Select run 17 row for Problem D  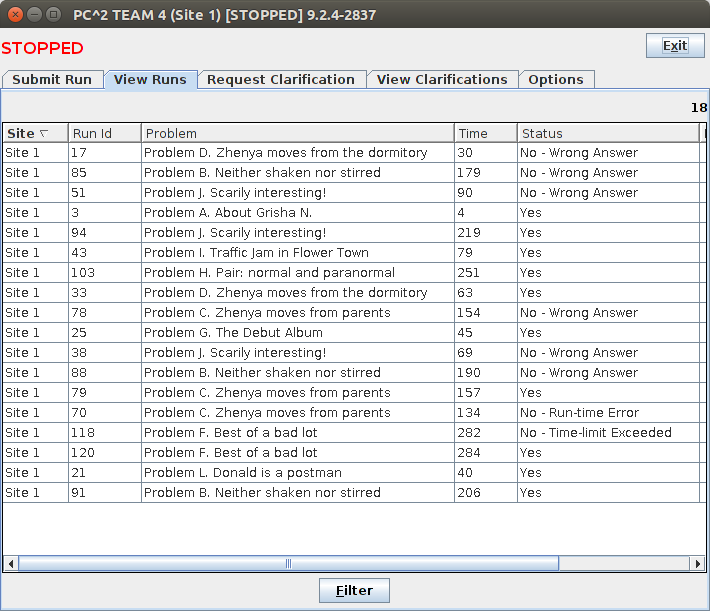(x=285, y=153)
